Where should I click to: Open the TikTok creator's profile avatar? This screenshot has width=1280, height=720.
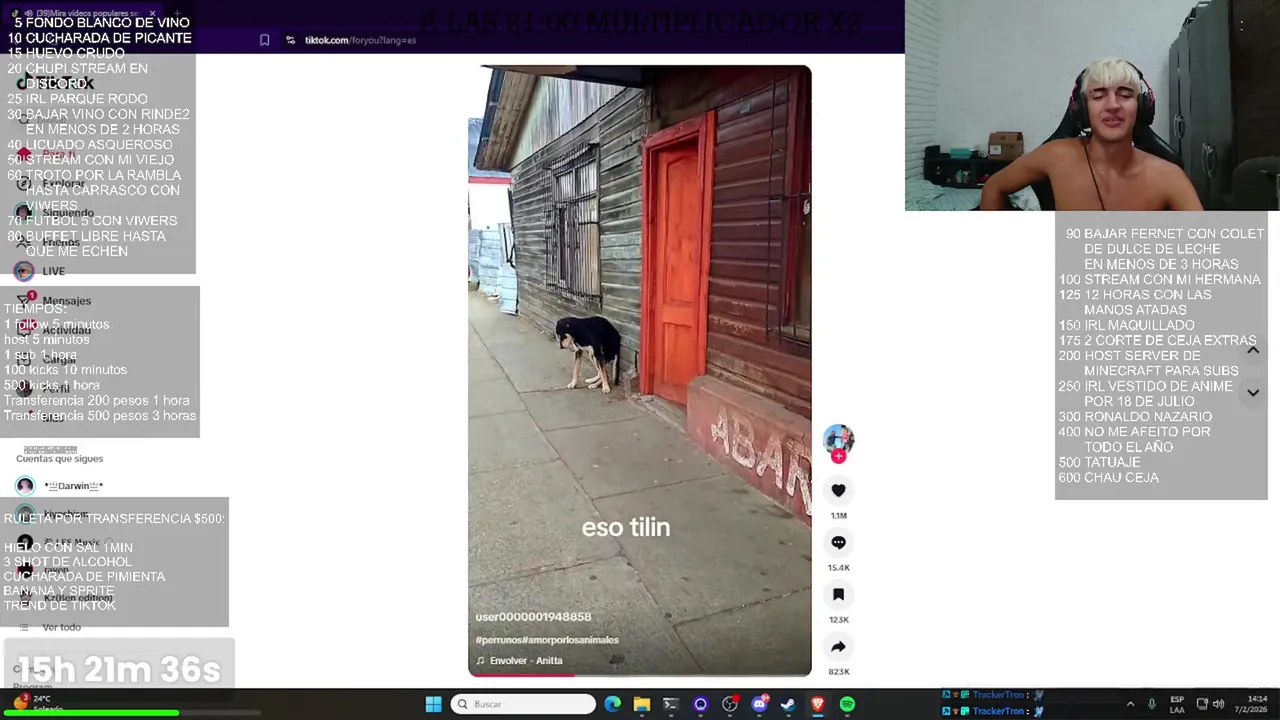[x=838, y=439]
